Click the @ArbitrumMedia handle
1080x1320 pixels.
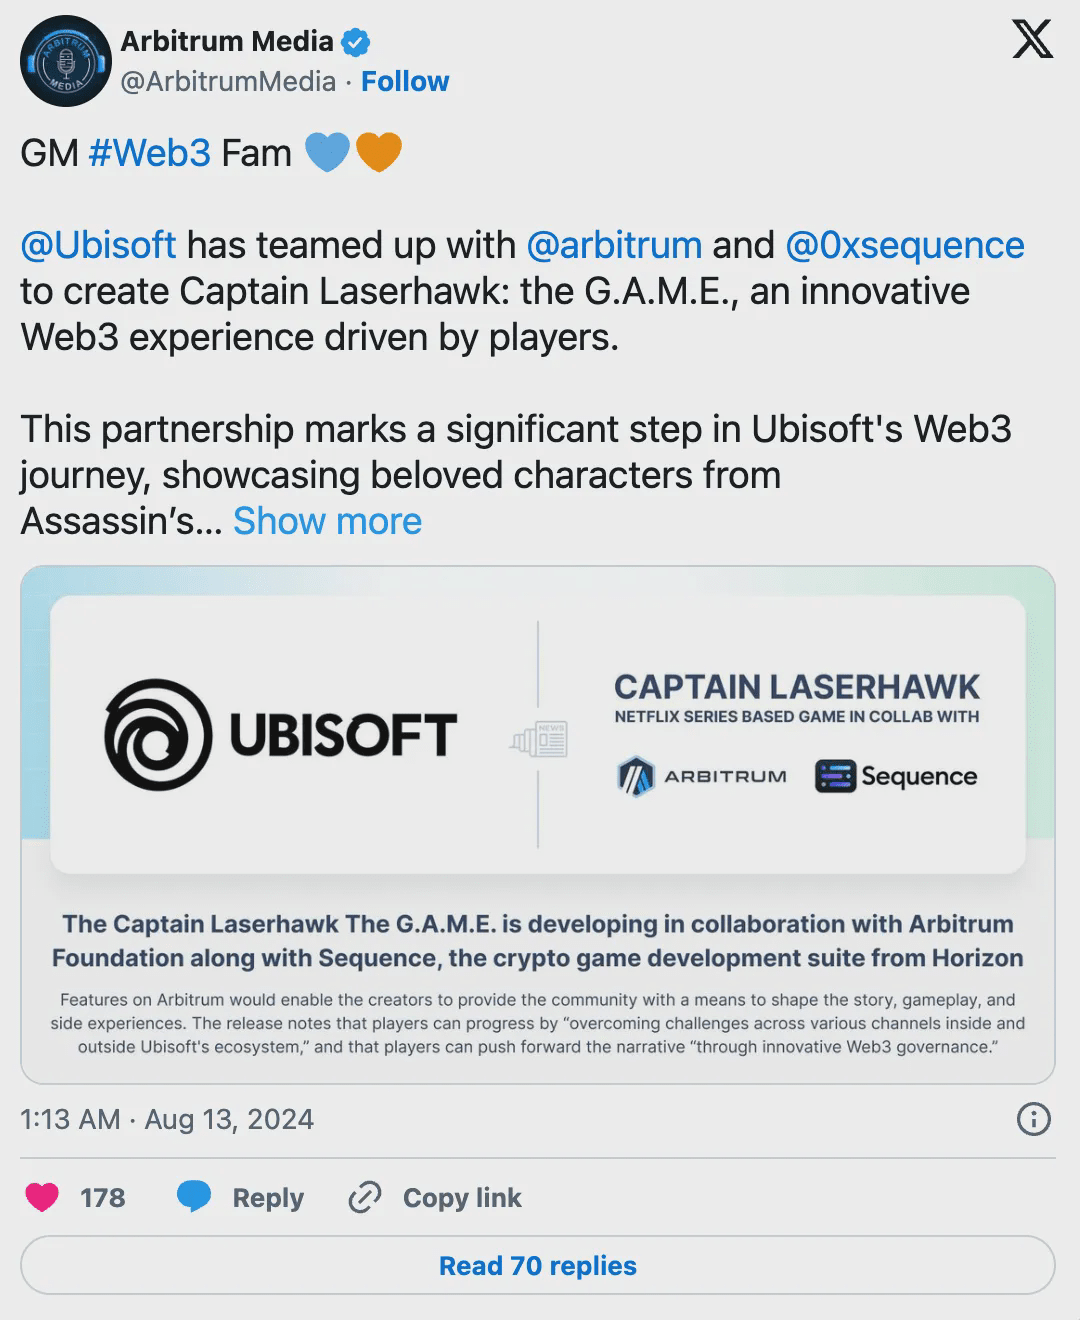coord(228,81)
